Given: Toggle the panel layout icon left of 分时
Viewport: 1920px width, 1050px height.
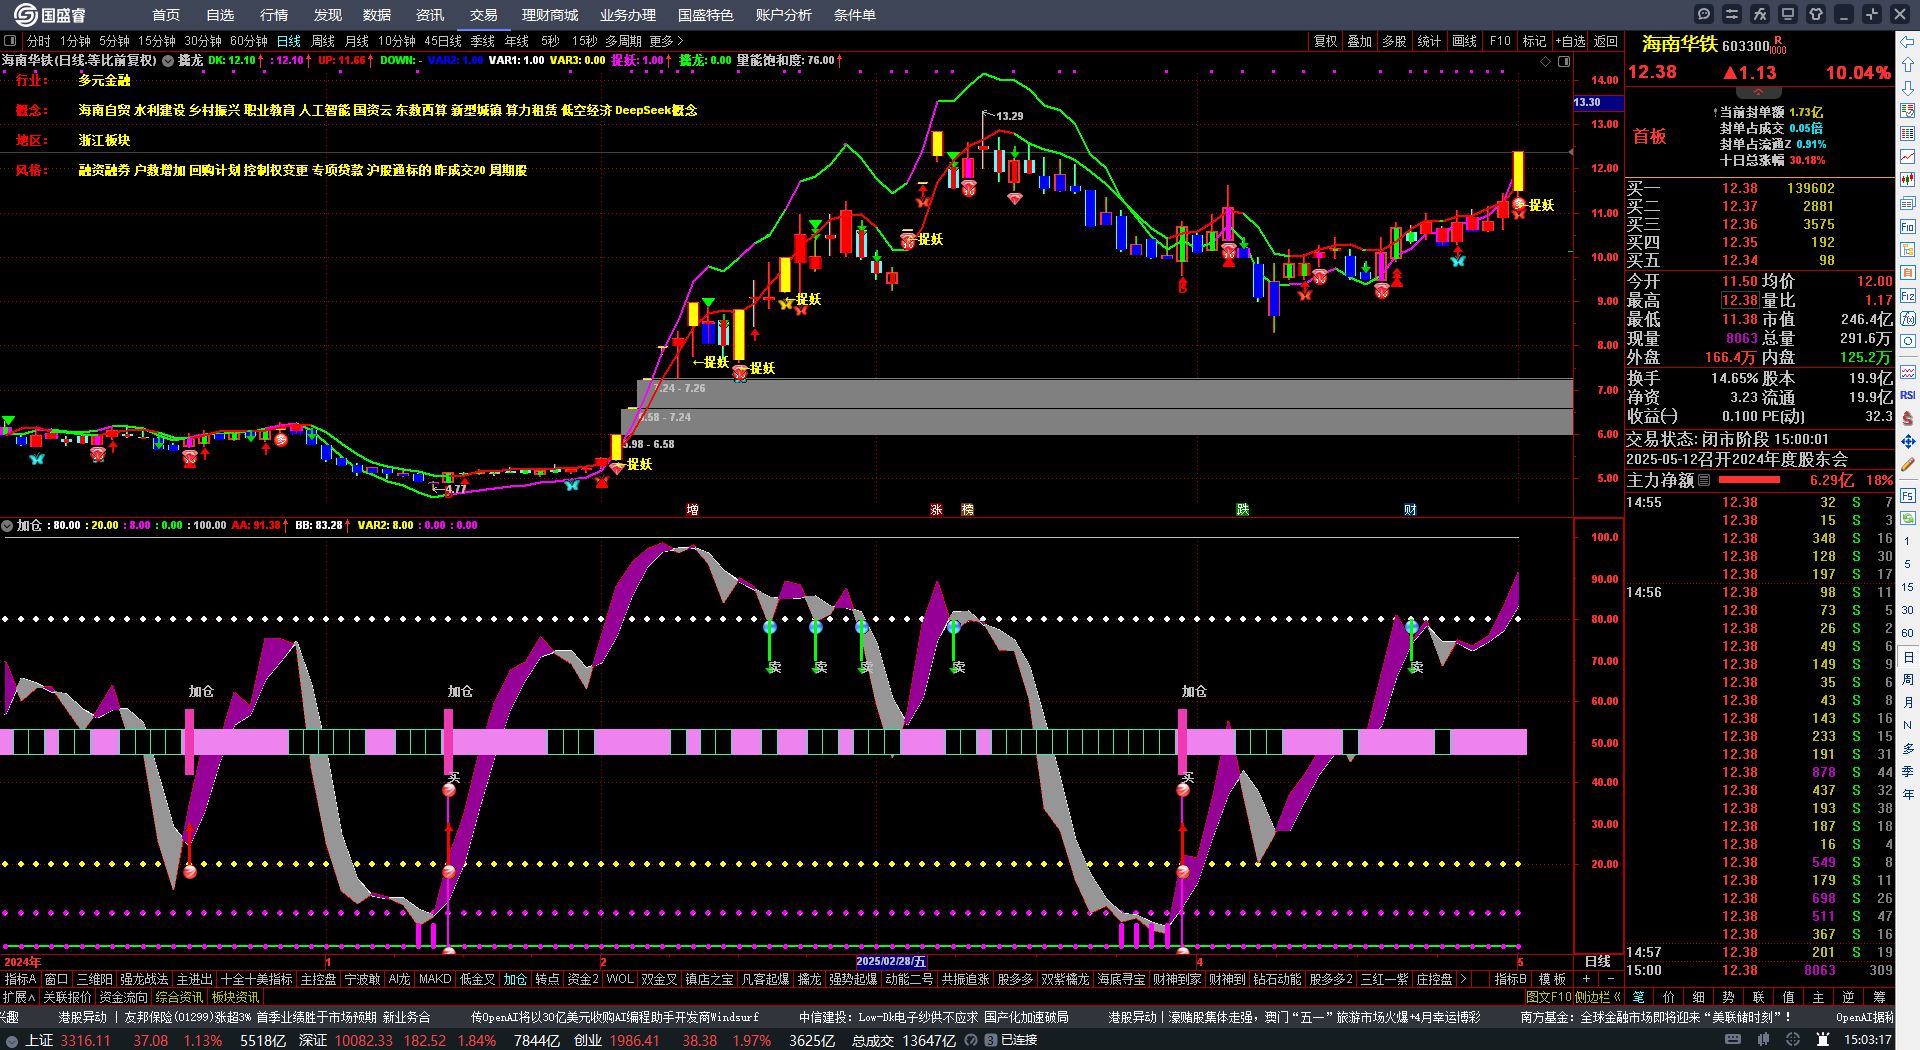Looking at the screenshot, I should (11, 41).
